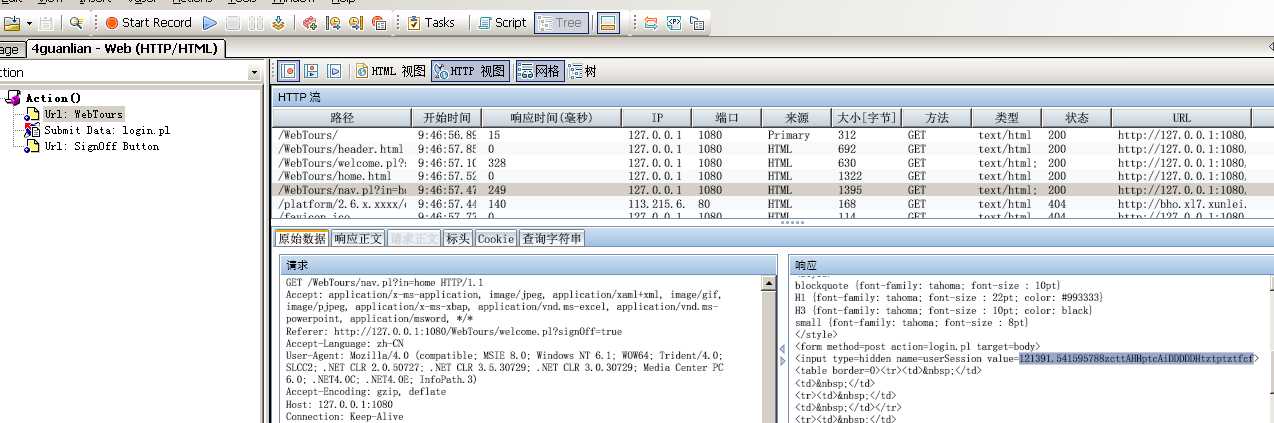Switch to HTML 视图

(x=391, y=71)
